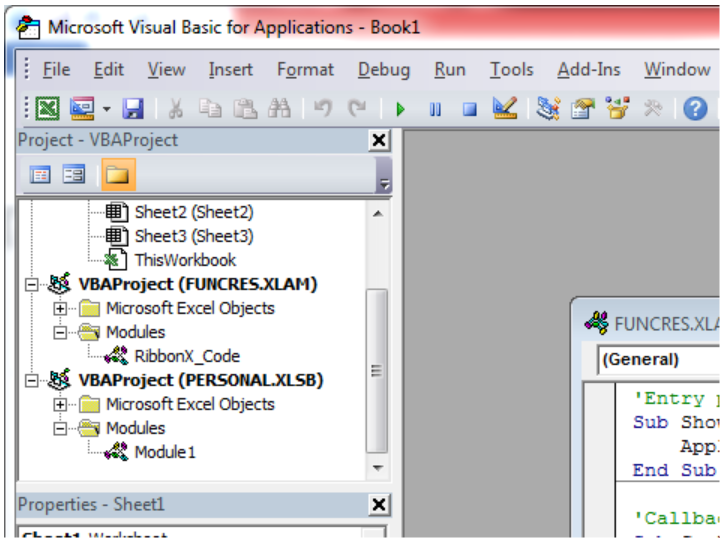Open the Window menu
Screen dimensions: 724x543
point(677,70)
